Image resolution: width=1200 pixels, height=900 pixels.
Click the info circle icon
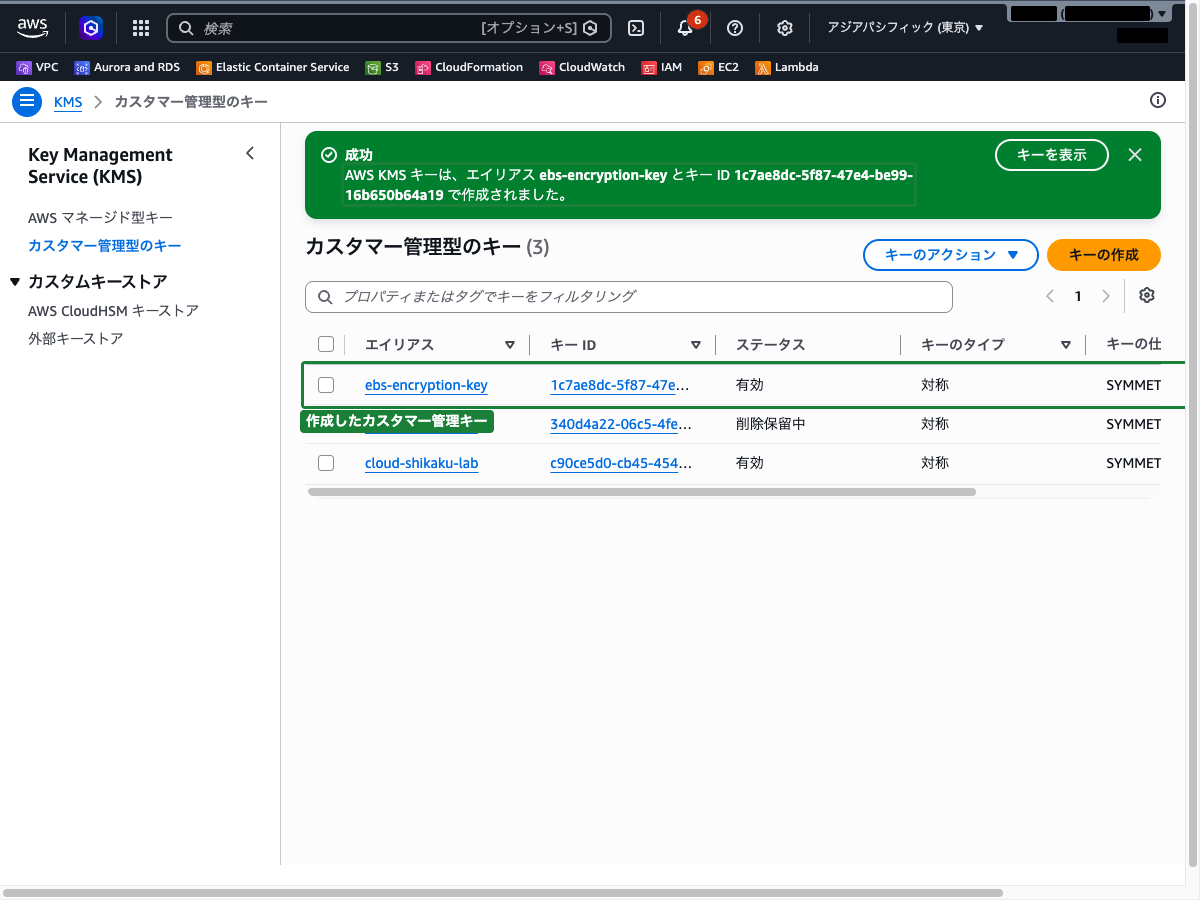coord(1158,100)
